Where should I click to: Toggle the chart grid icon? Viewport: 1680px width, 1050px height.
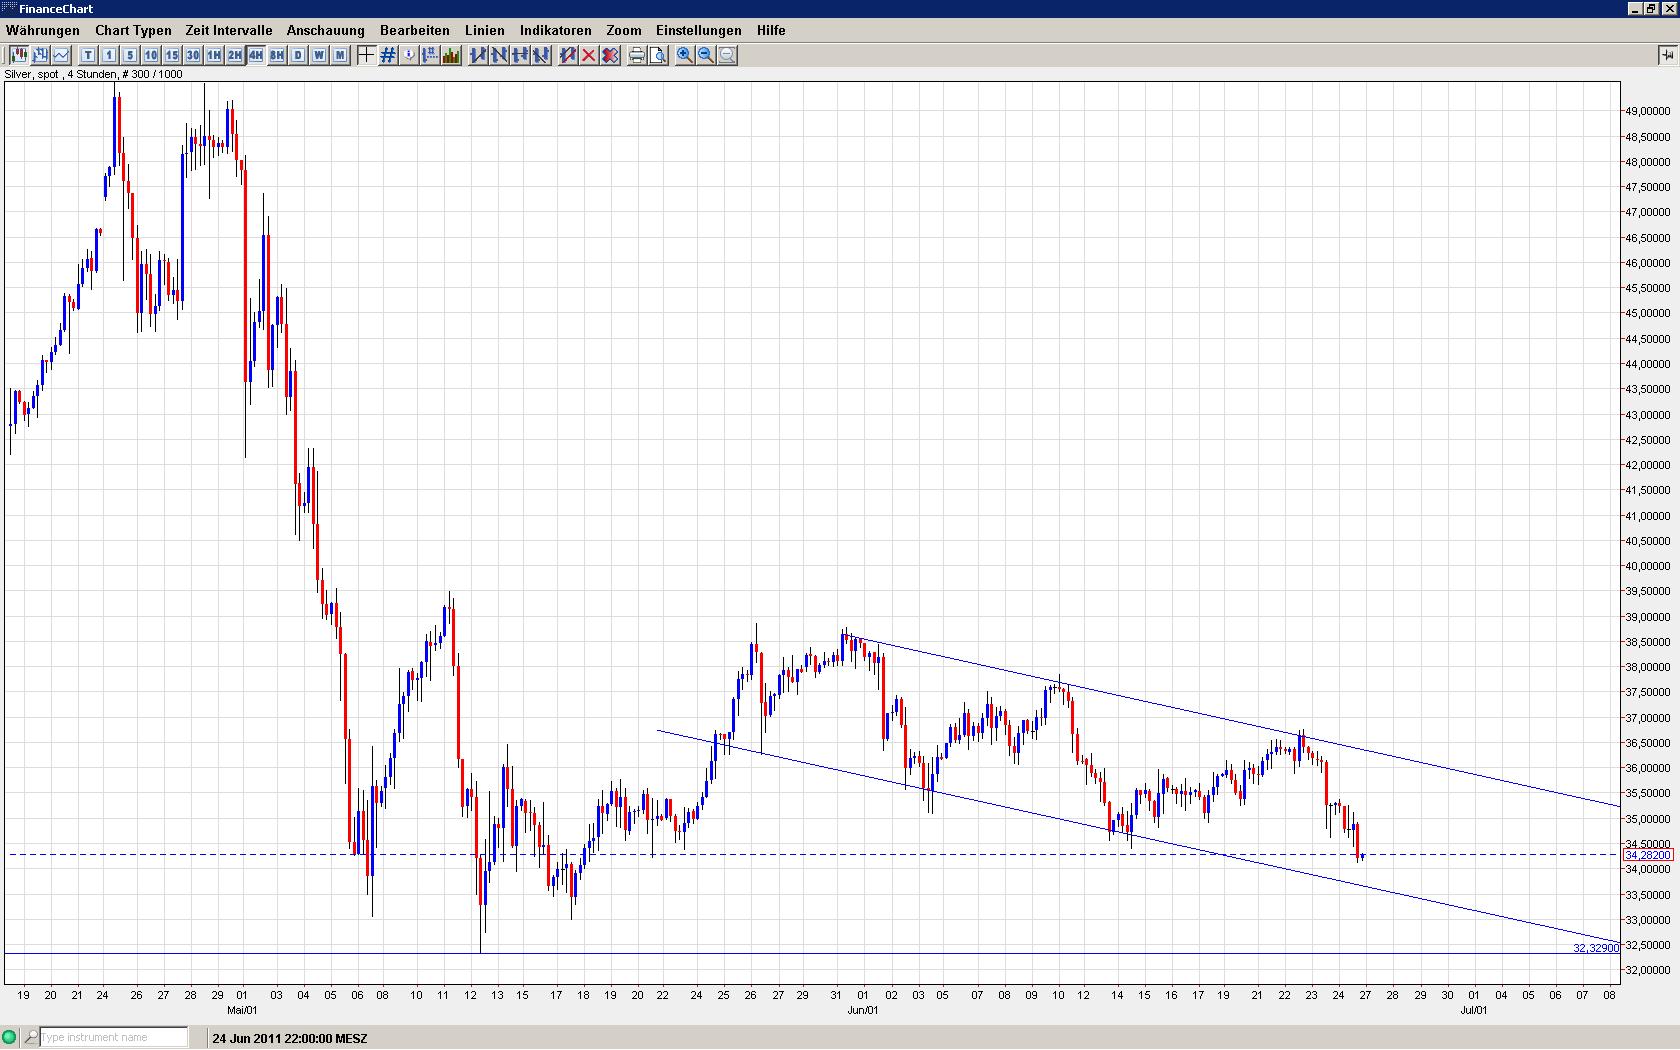pyautogui.click(x=387, y=55)
